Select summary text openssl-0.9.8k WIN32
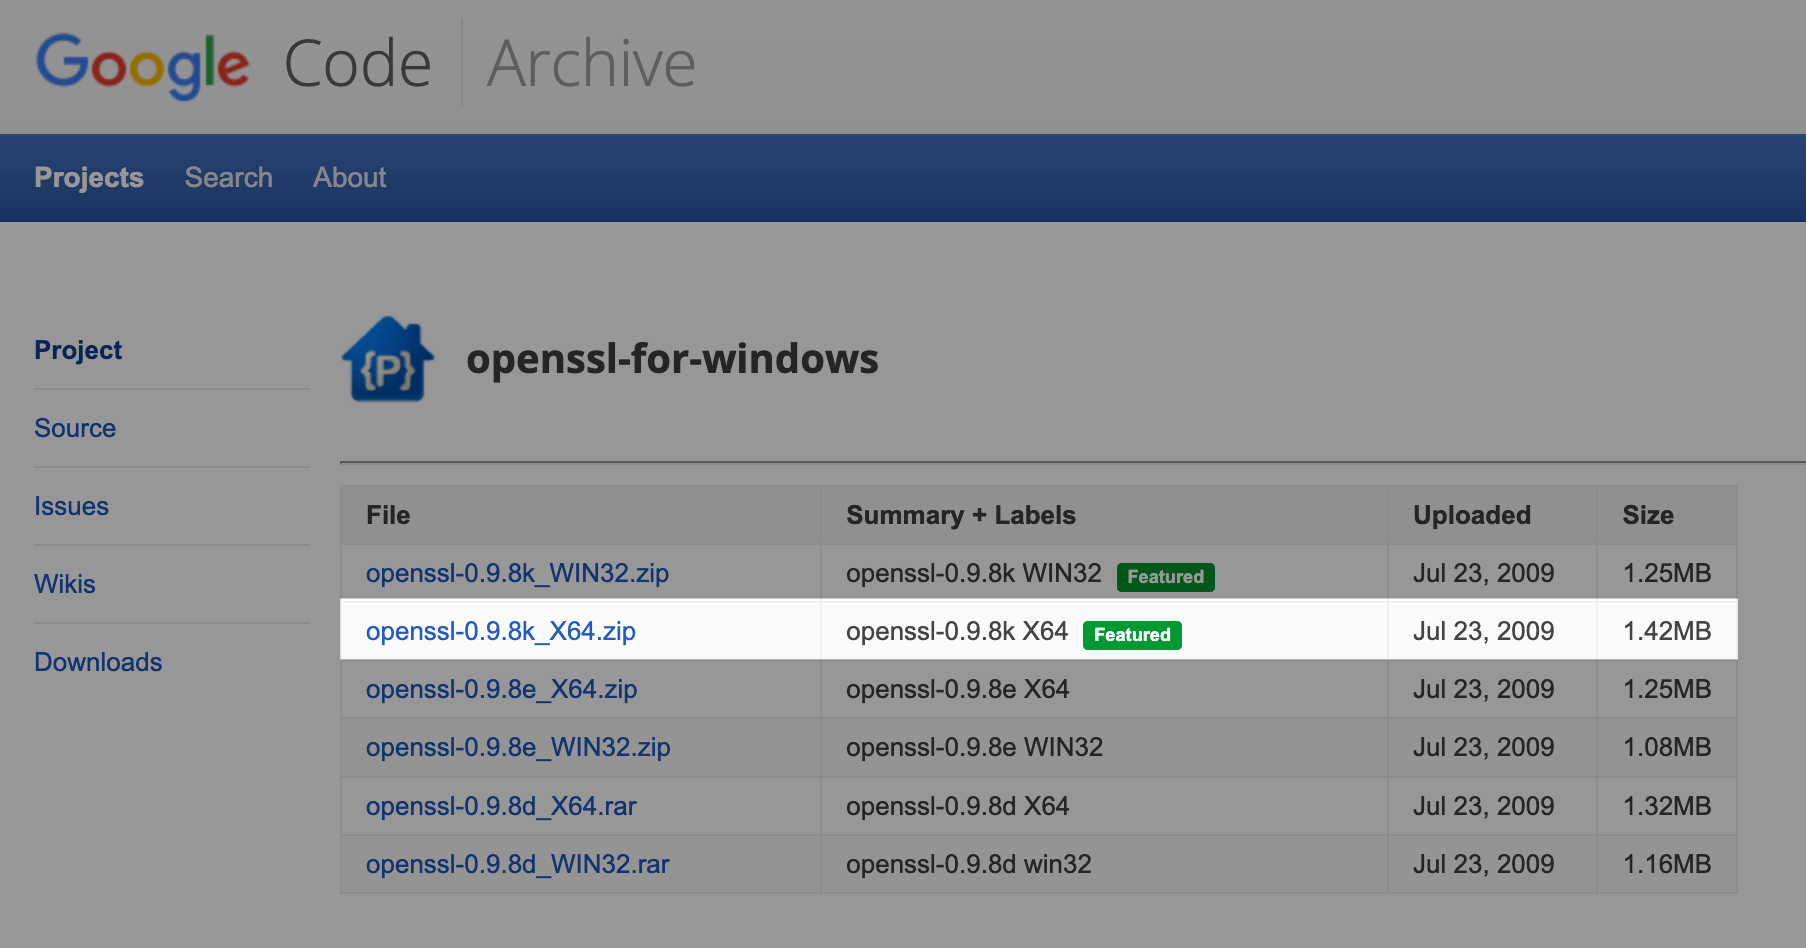 tap(974, 573)
